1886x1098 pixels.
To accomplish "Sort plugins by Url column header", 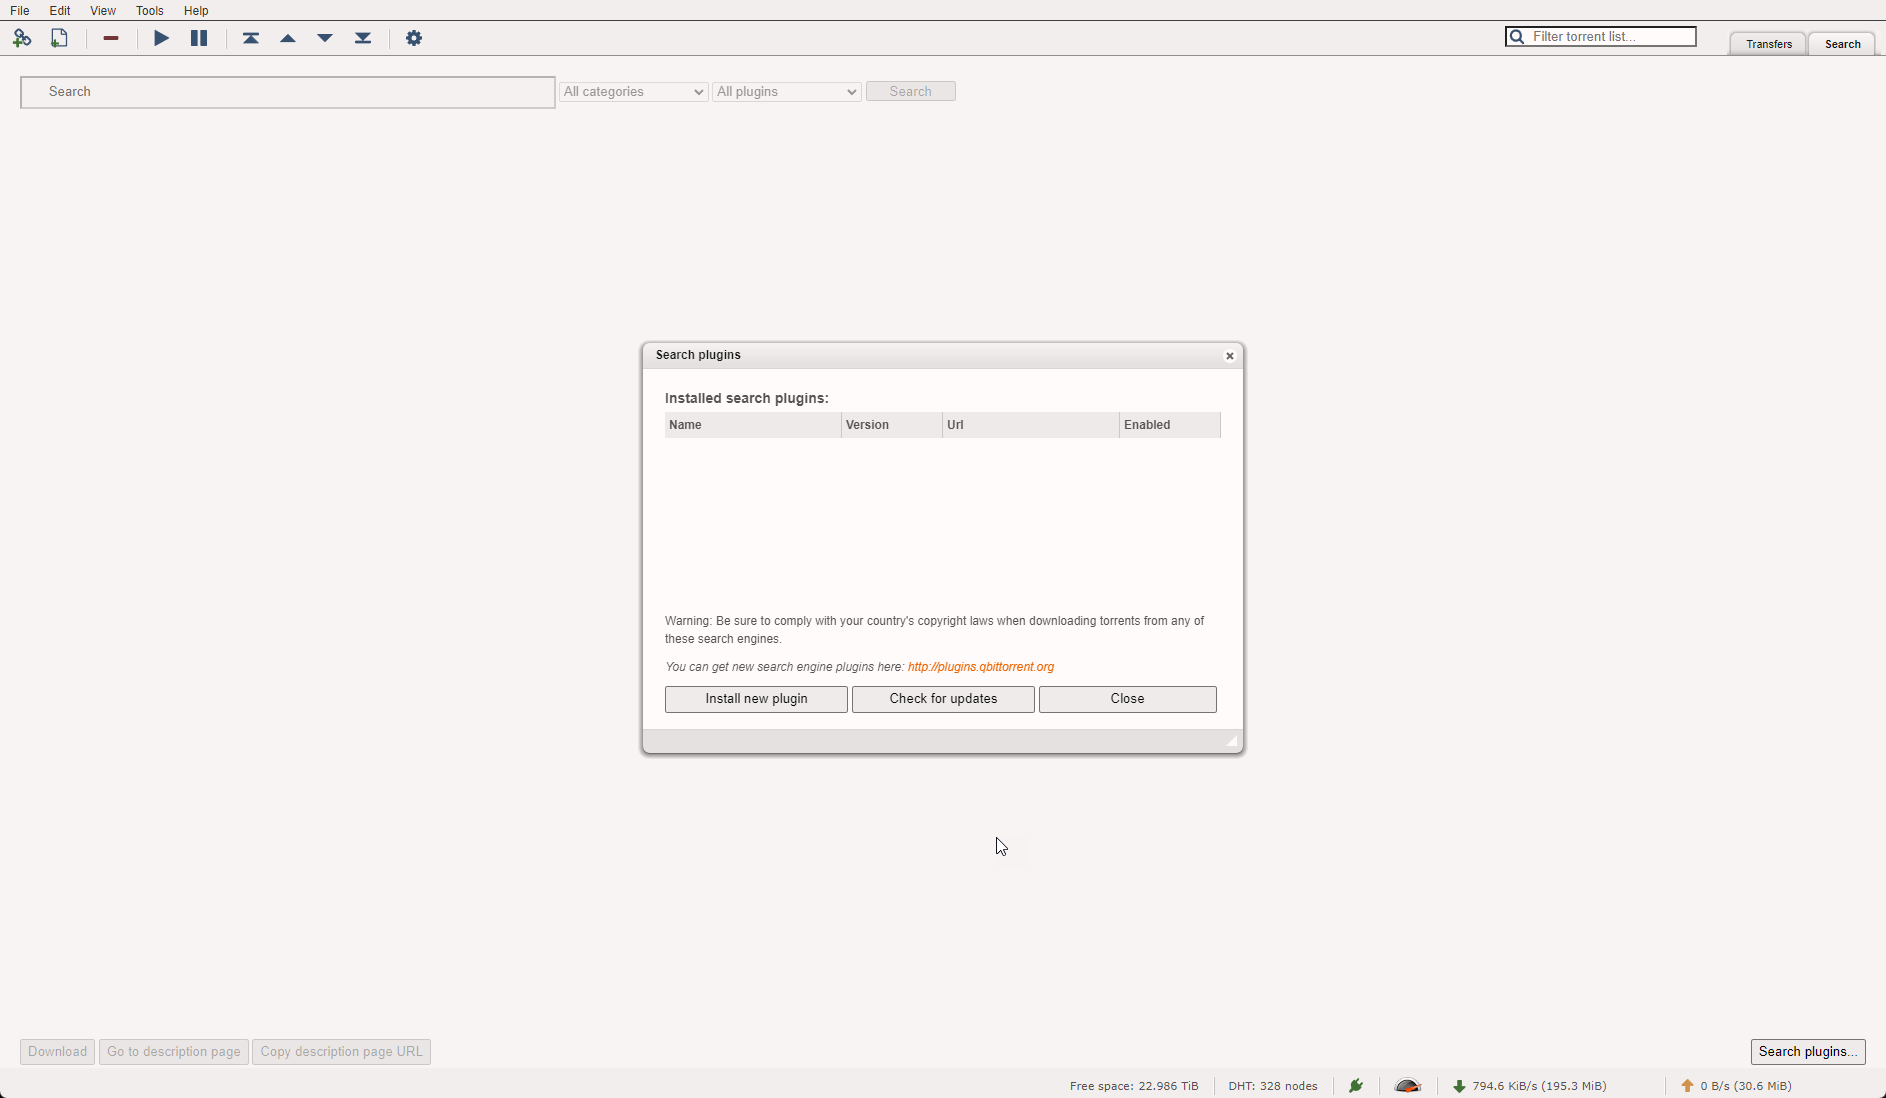I will (x=1031, y=425).
